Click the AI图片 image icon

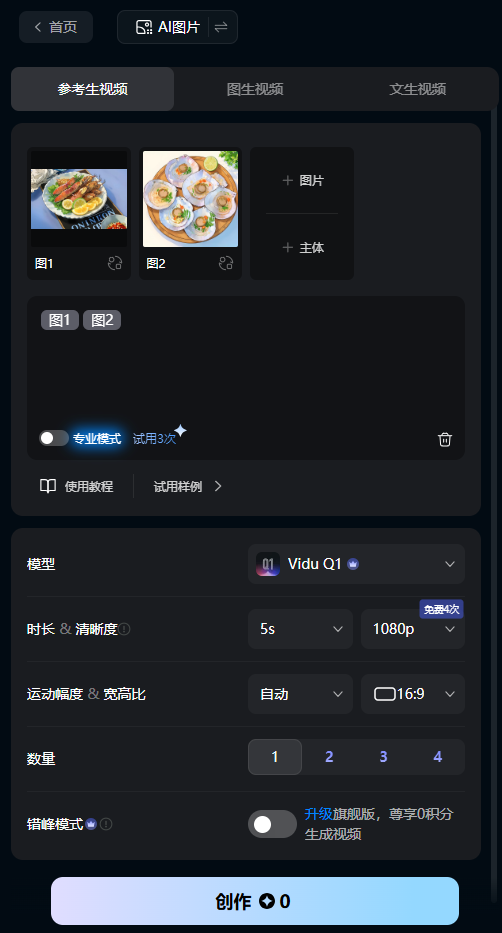[x=144, y=27]
